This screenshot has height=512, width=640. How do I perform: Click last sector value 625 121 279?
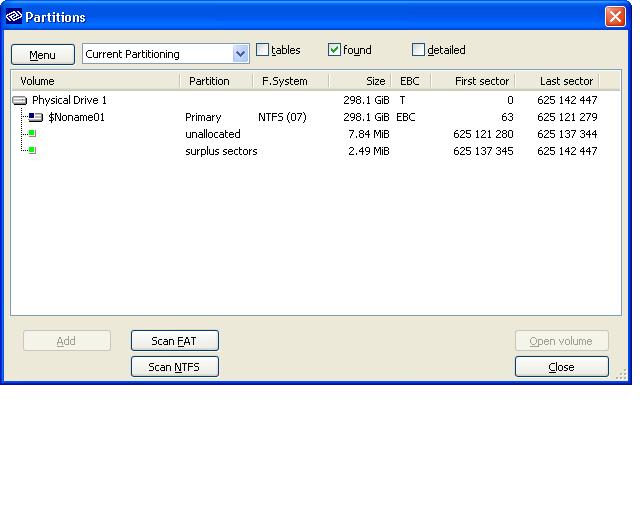click(x=567, y=117)
